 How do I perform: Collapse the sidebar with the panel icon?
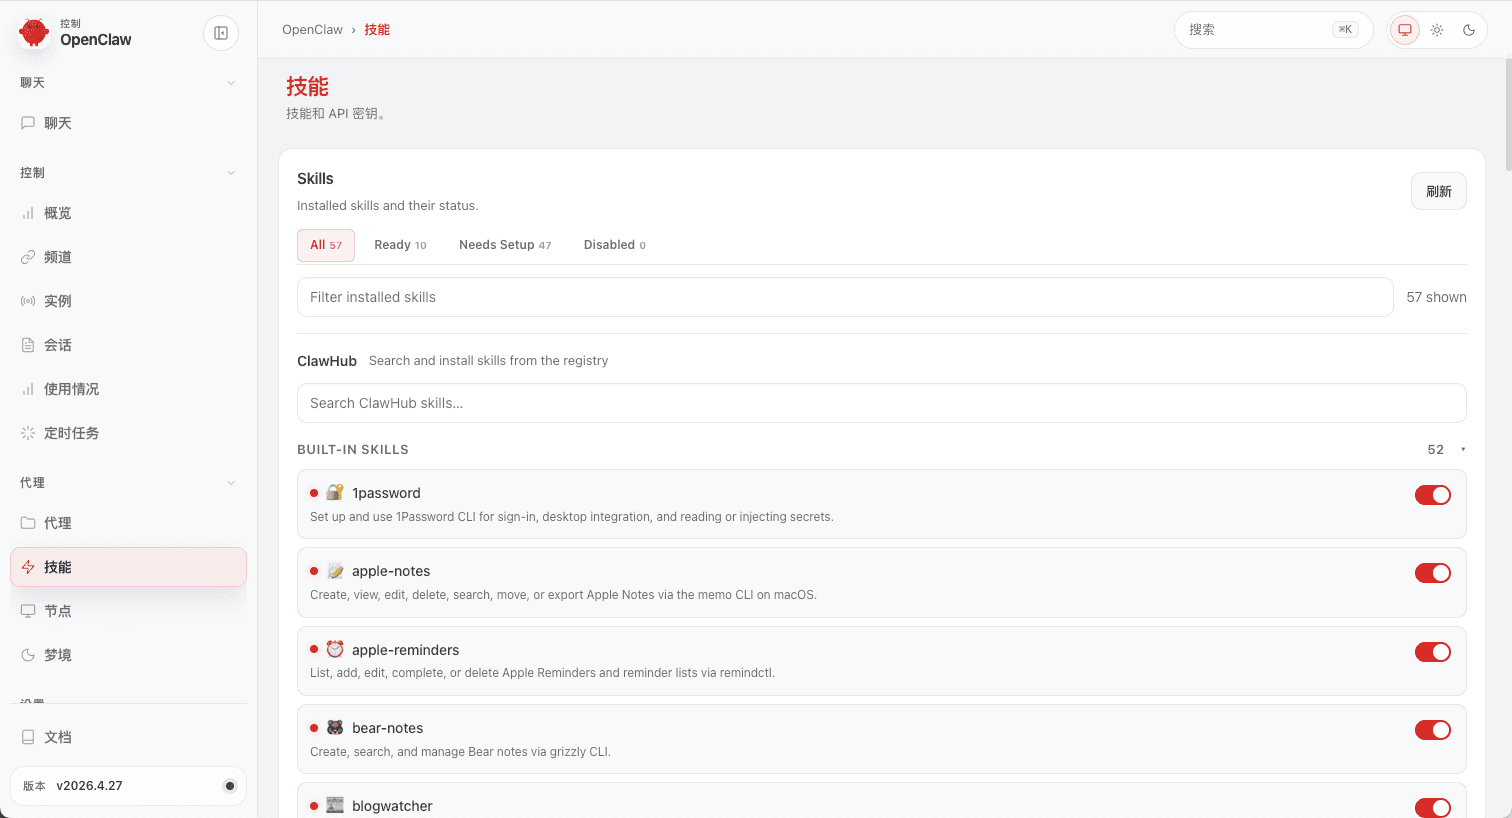tap(221, 33)
